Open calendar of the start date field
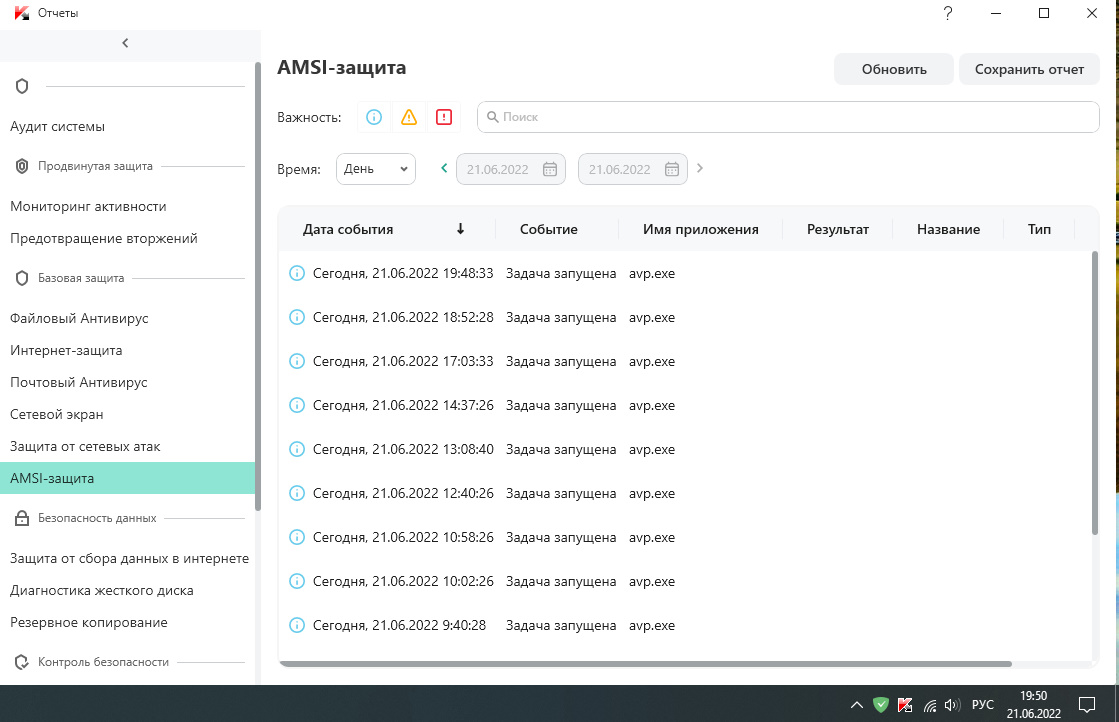Screen dimensions: 1119x722 pyautogui.click(x=550, y=169)
